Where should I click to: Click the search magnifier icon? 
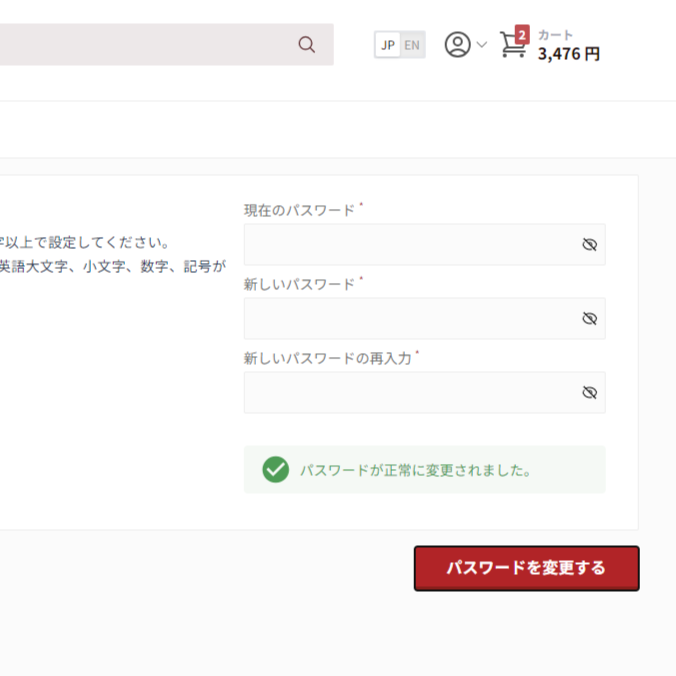click(307, 44)
